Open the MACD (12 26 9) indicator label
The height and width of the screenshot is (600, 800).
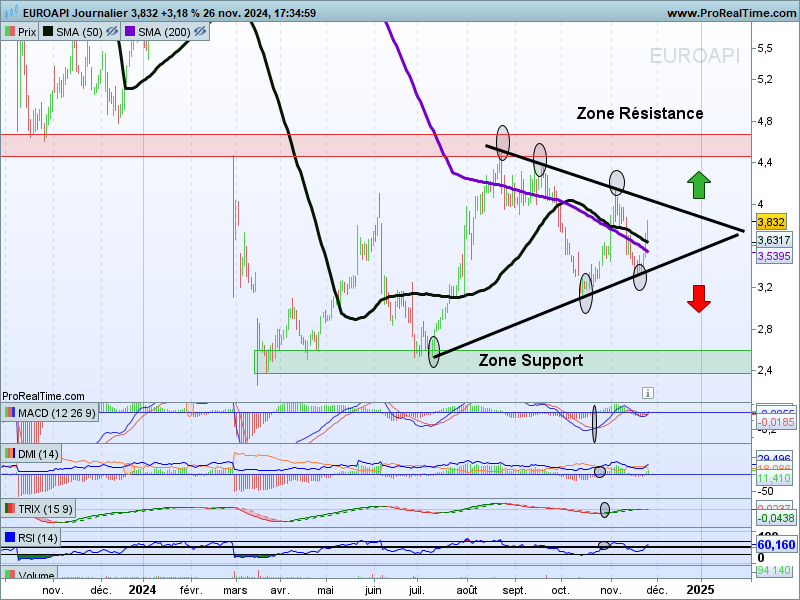56,413
